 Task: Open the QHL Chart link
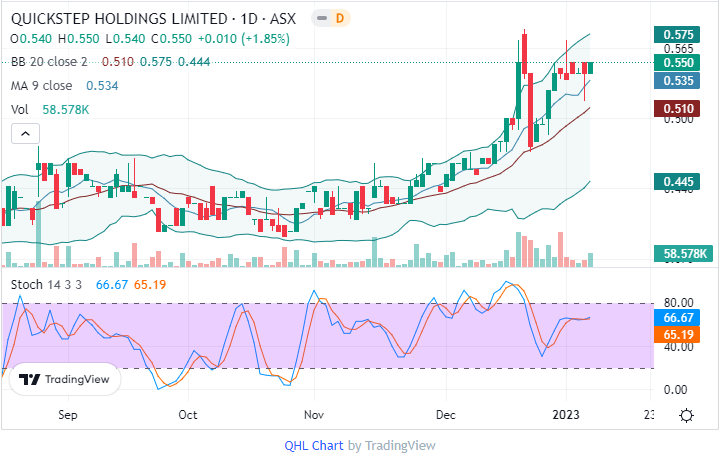(x=314, y=445)
